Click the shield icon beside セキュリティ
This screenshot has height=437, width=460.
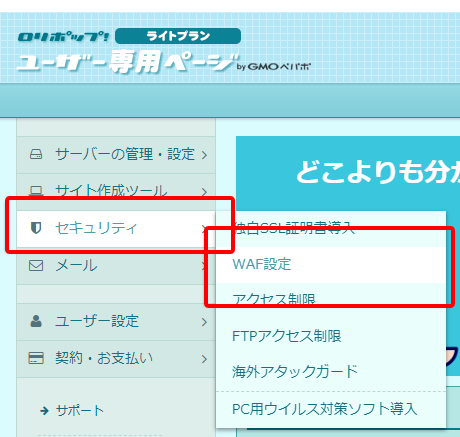(x=36, y=228)
